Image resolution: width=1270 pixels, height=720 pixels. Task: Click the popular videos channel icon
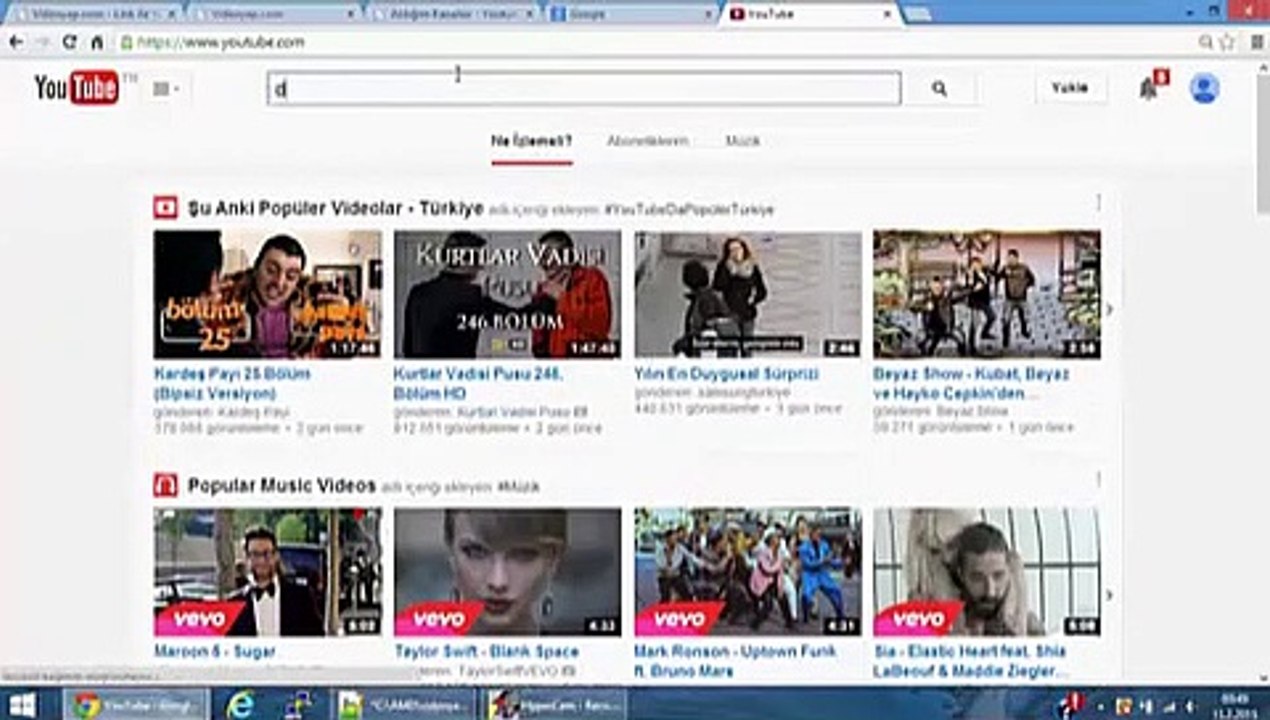point(165,208)
